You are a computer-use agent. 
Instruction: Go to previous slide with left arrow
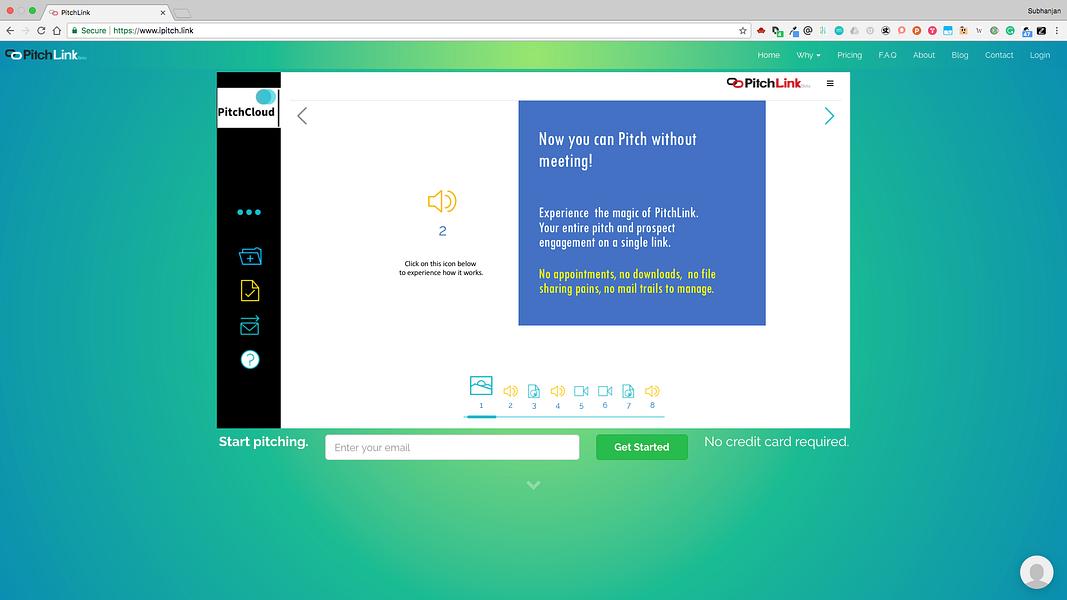coord(302,116)
